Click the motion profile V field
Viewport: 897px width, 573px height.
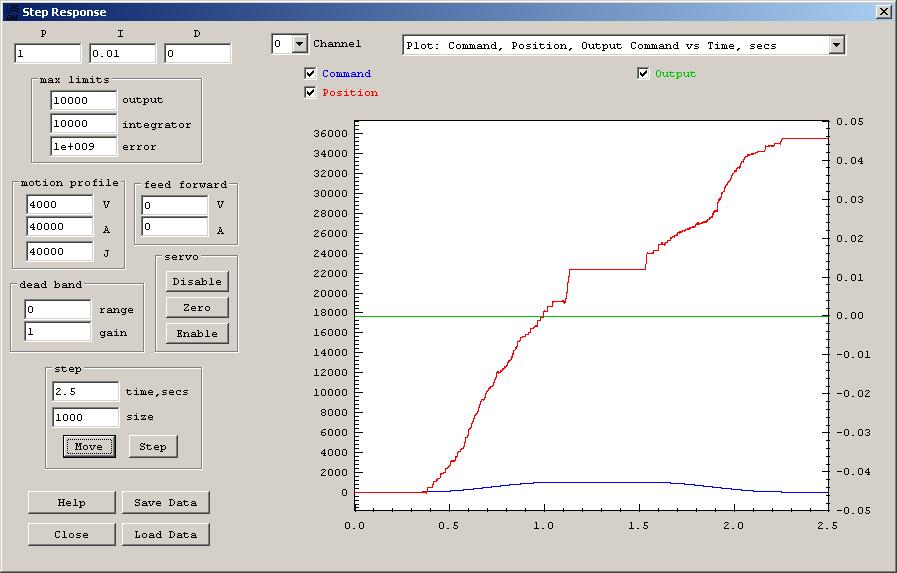(x=59, y=204)
